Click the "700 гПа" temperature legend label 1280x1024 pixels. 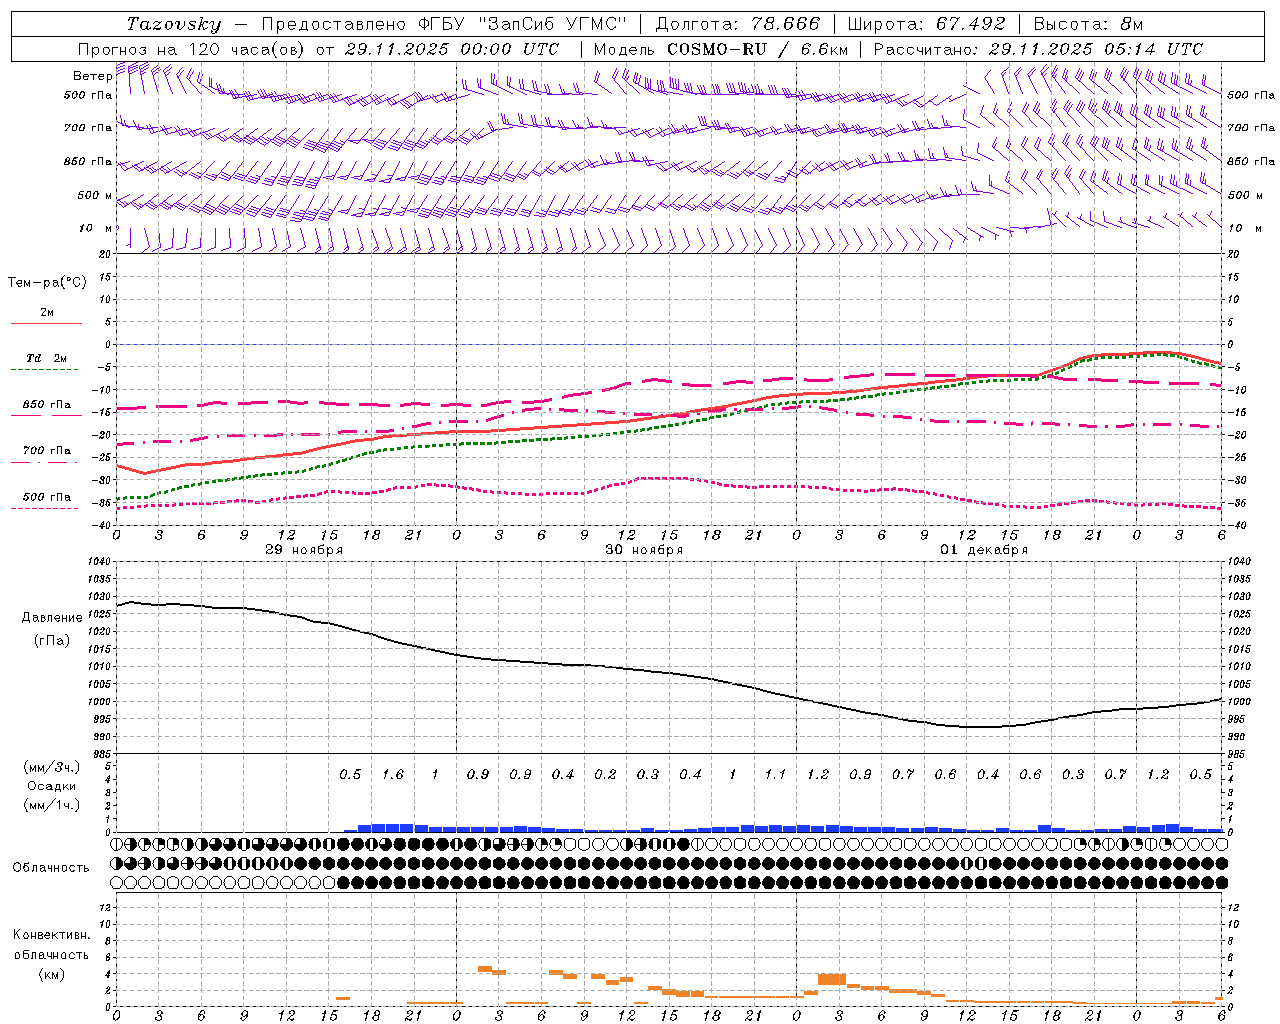pos(47,451)
